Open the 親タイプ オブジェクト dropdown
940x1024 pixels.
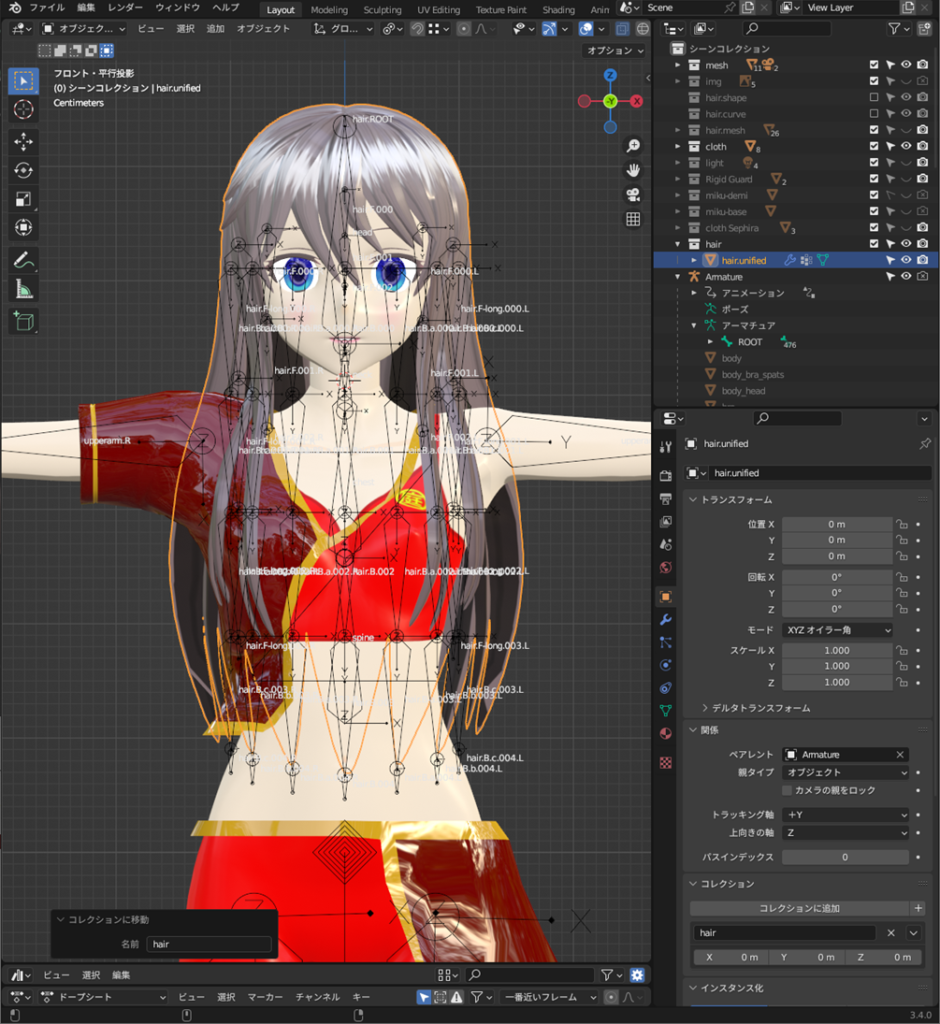click(846, 773)
